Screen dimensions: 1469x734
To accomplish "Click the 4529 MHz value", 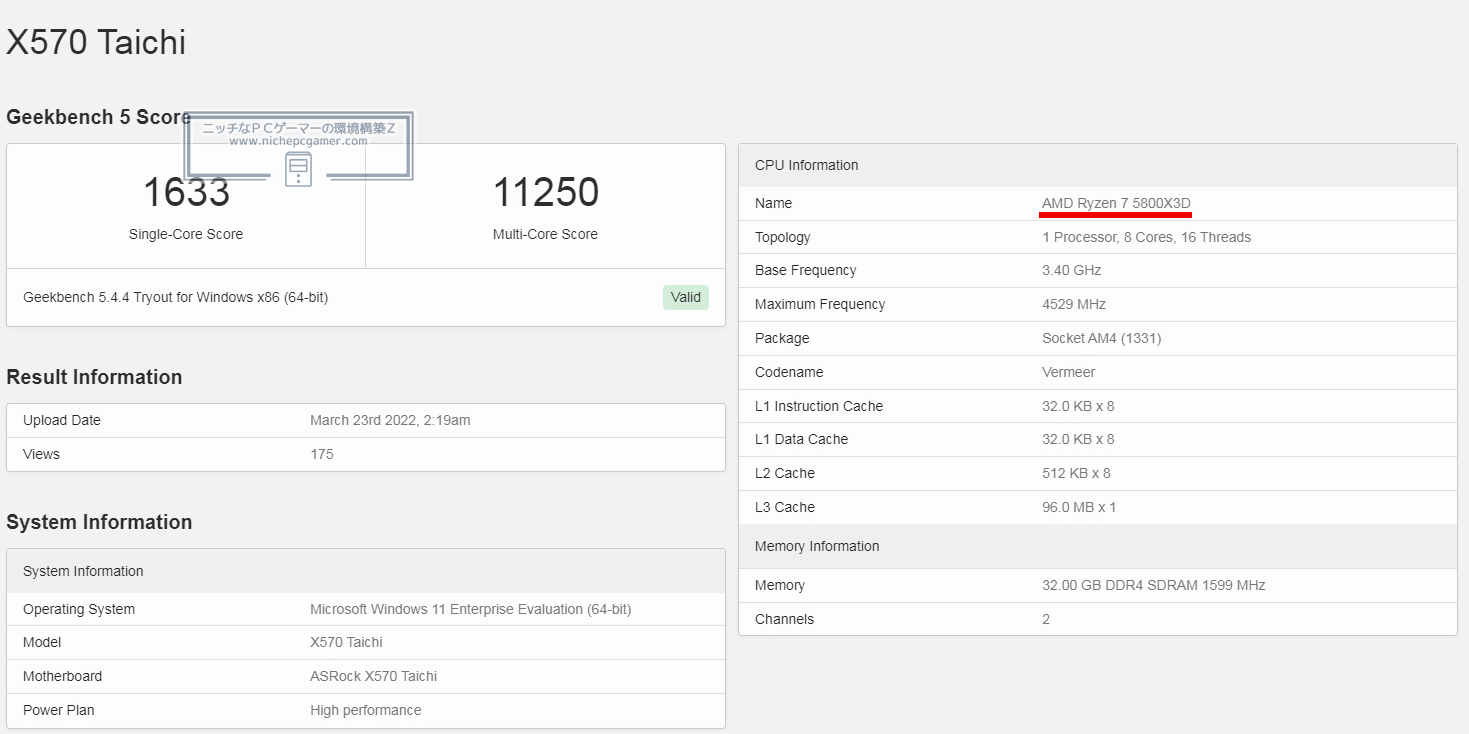I will pos(1074,304).
